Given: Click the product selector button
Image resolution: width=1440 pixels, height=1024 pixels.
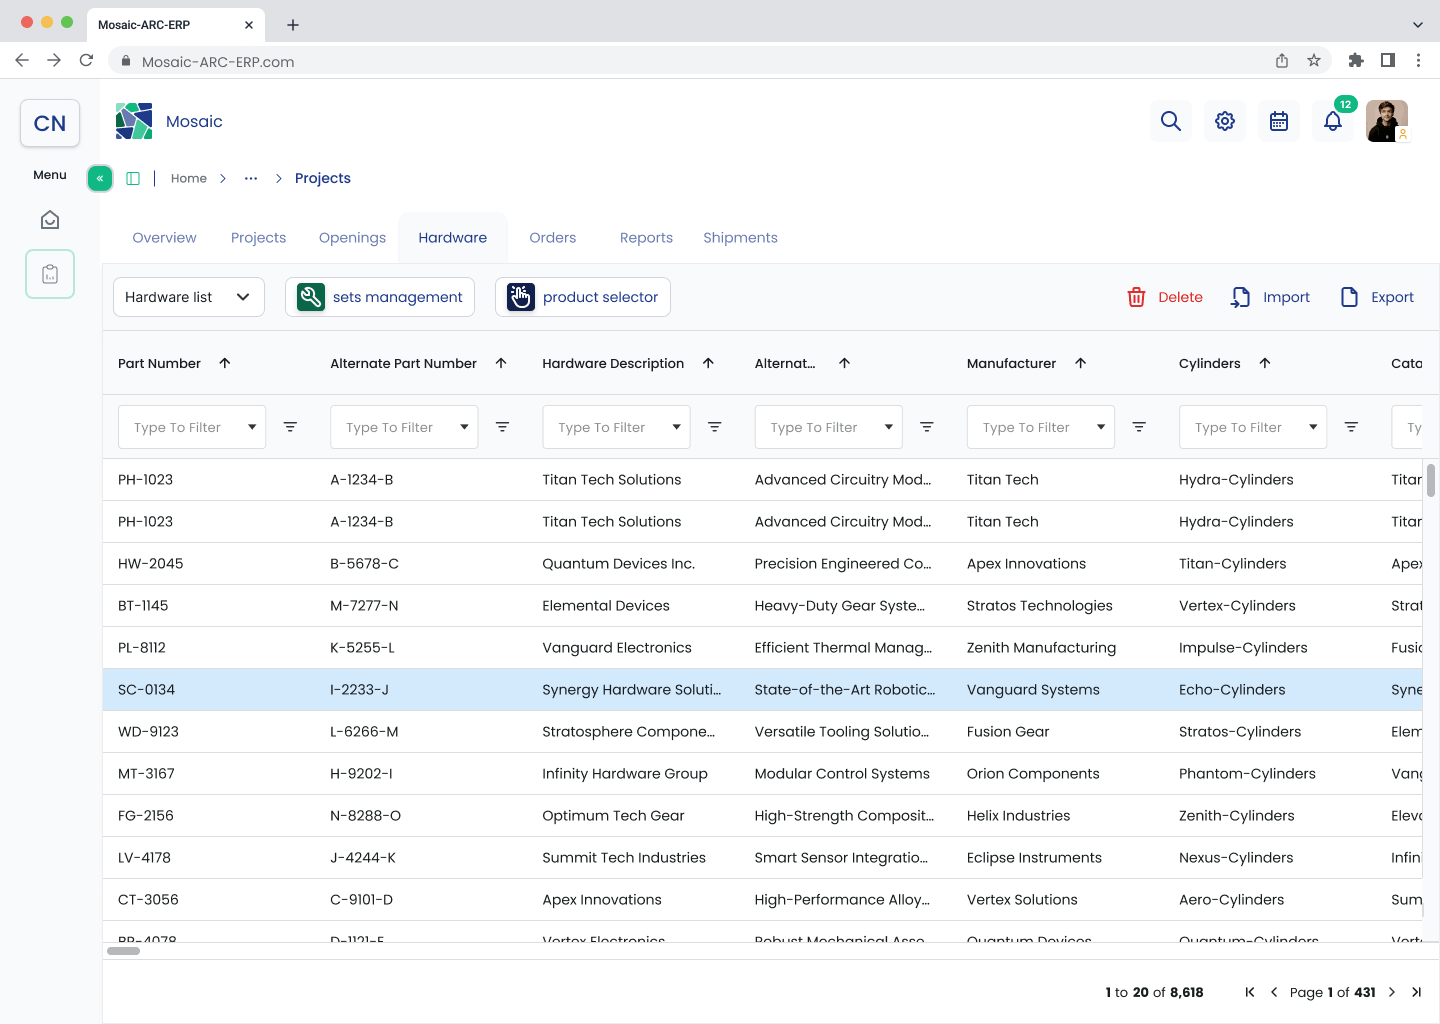Looking at the screenshot, I should (x=583, y=297).
